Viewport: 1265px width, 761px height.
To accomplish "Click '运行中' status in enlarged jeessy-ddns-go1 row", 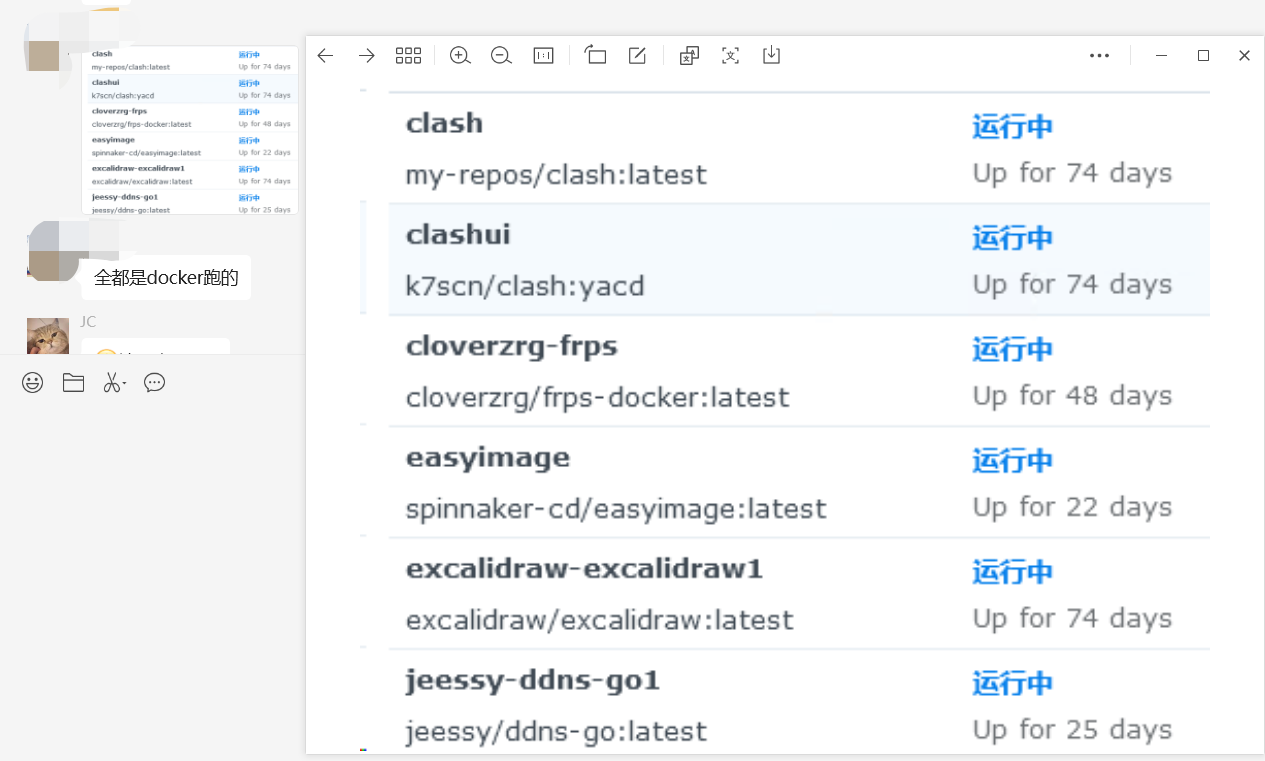I will (x=1013, y=683).
